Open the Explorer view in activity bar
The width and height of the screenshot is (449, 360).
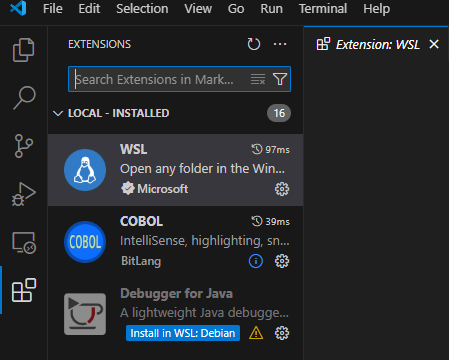click(23, 50)
